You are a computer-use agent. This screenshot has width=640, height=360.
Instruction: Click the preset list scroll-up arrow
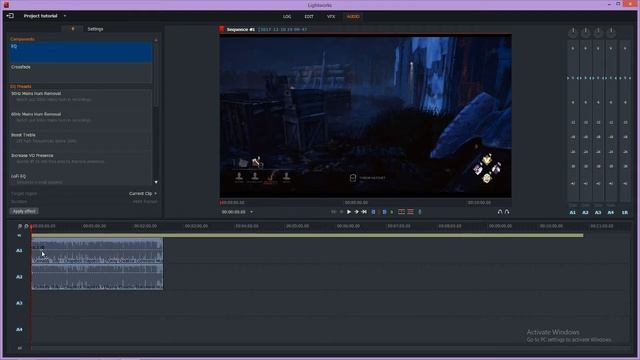156,40
